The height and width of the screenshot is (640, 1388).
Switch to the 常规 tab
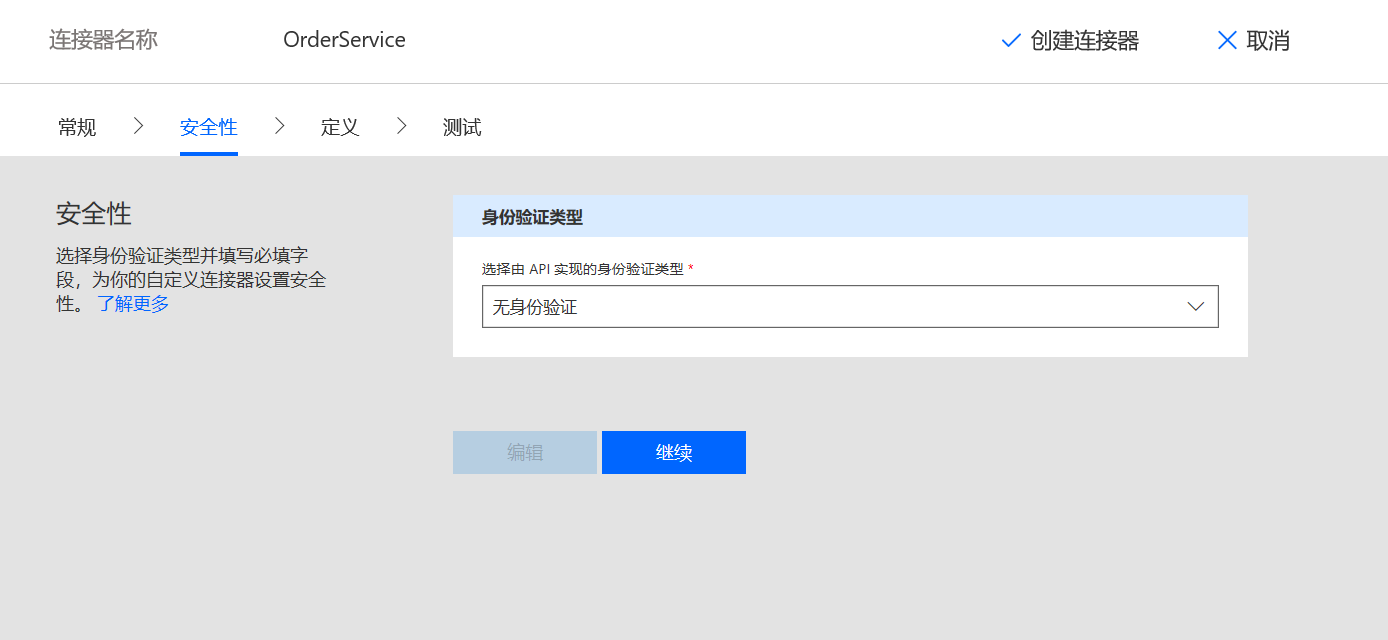pyautogui.click(x=76, y=127)
